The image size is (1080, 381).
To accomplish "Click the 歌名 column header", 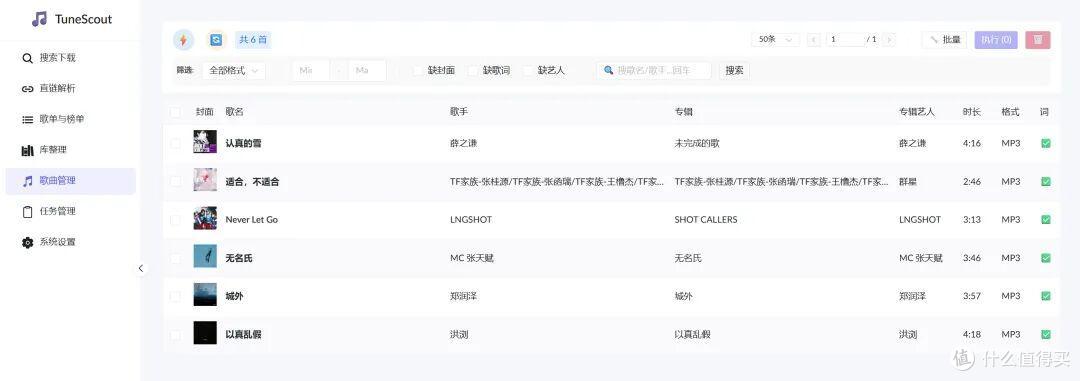I will (x=234, y=112).
